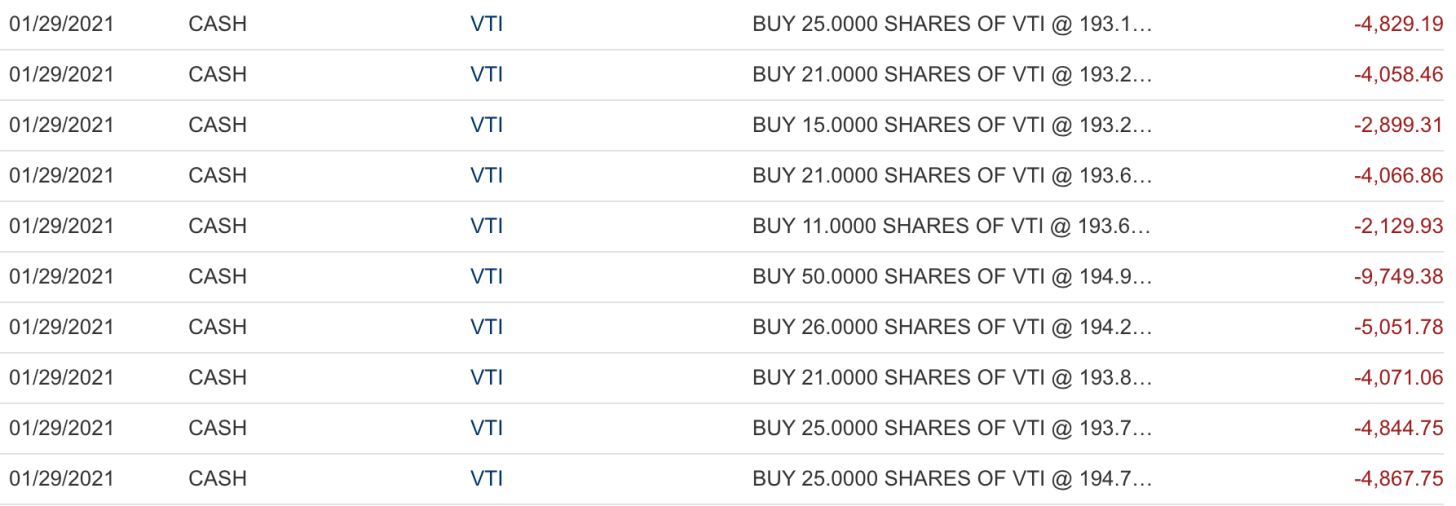This screenshot has height=506, width=1456.
Task: Open VTI link in the -4,867.75 row
Action: 486,478
